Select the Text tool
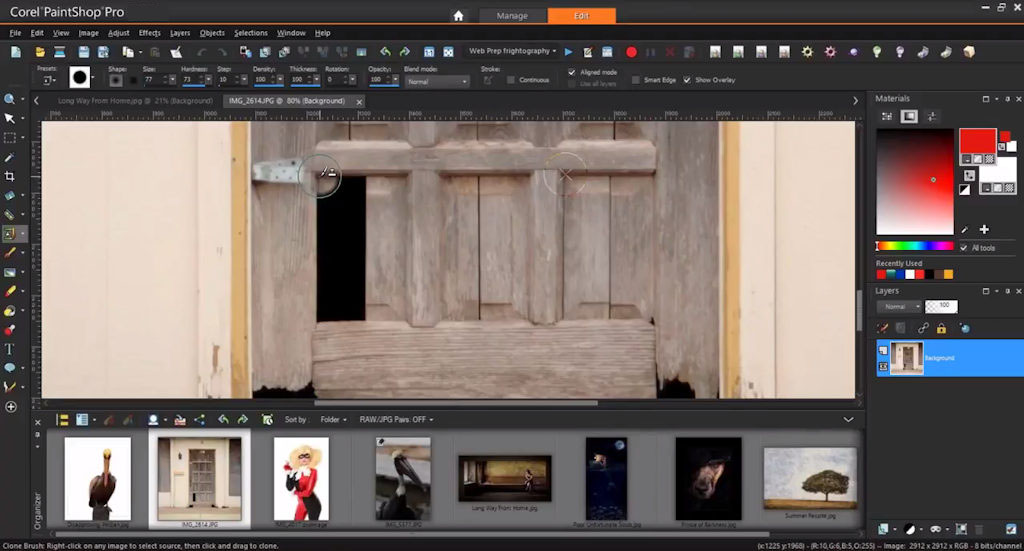This screenshot has height=551, width=1024. click(9, 349)
